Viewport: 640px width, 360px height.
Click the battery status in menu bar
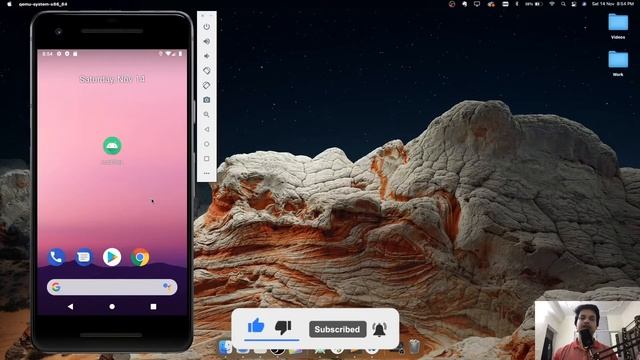click(534, 4)
